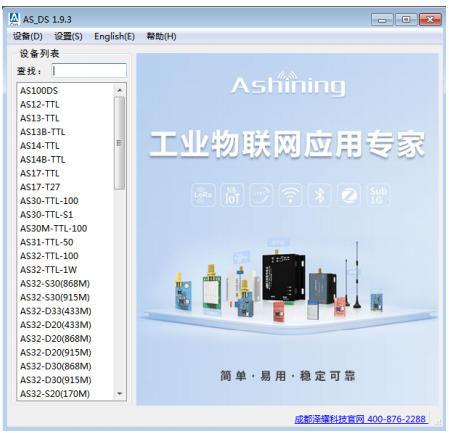Open the 帮助(H) help menu
This screenshot has width=449, height=433.
click(161, 36)
